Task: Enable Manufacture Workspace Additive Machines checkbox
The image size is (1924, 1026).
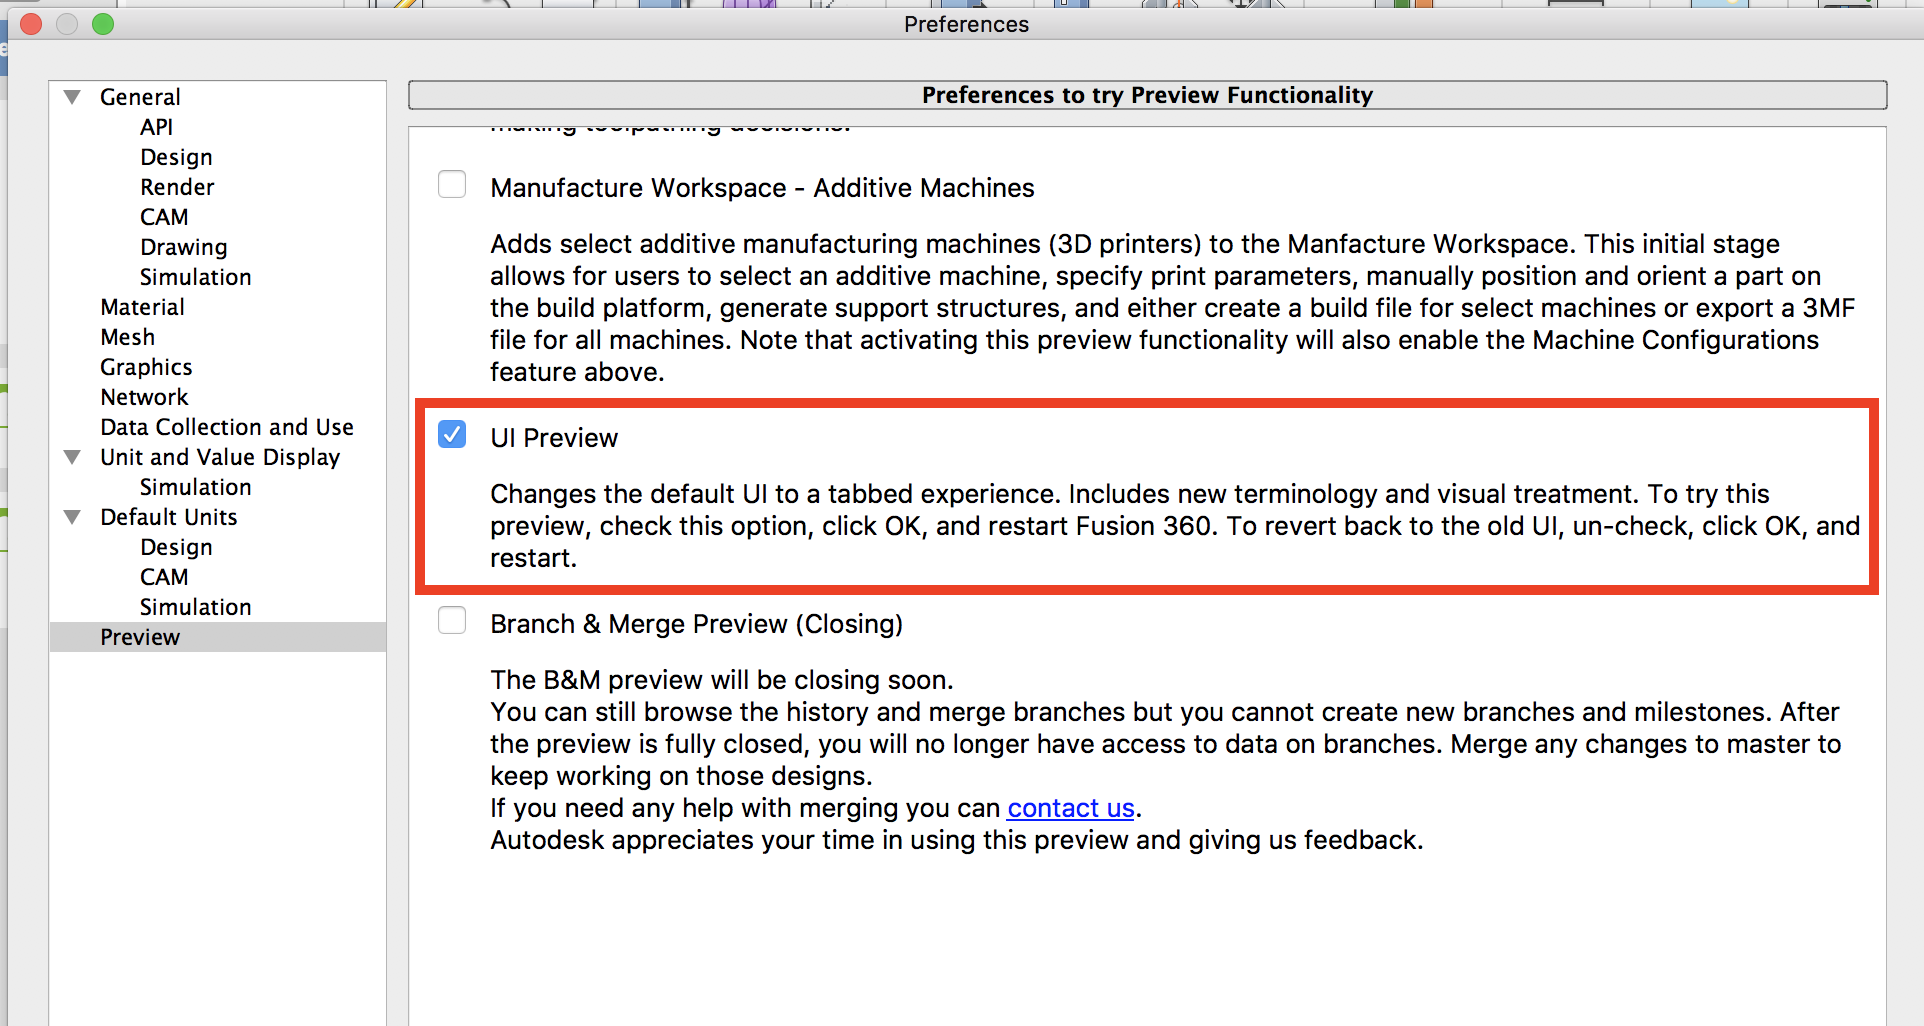Action: tap(452, 185)
